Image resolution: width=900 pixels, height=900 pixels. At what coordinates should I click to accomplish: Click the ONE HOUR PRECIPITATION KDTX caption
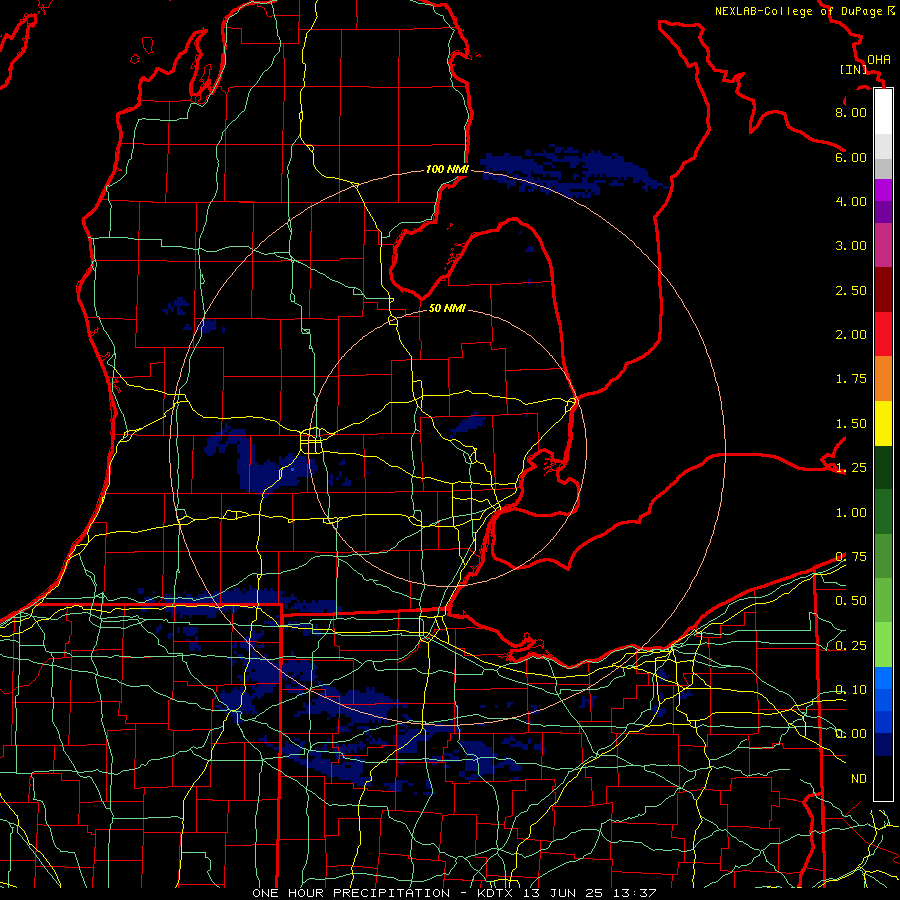pyautogui.click(x=454, y=893)
